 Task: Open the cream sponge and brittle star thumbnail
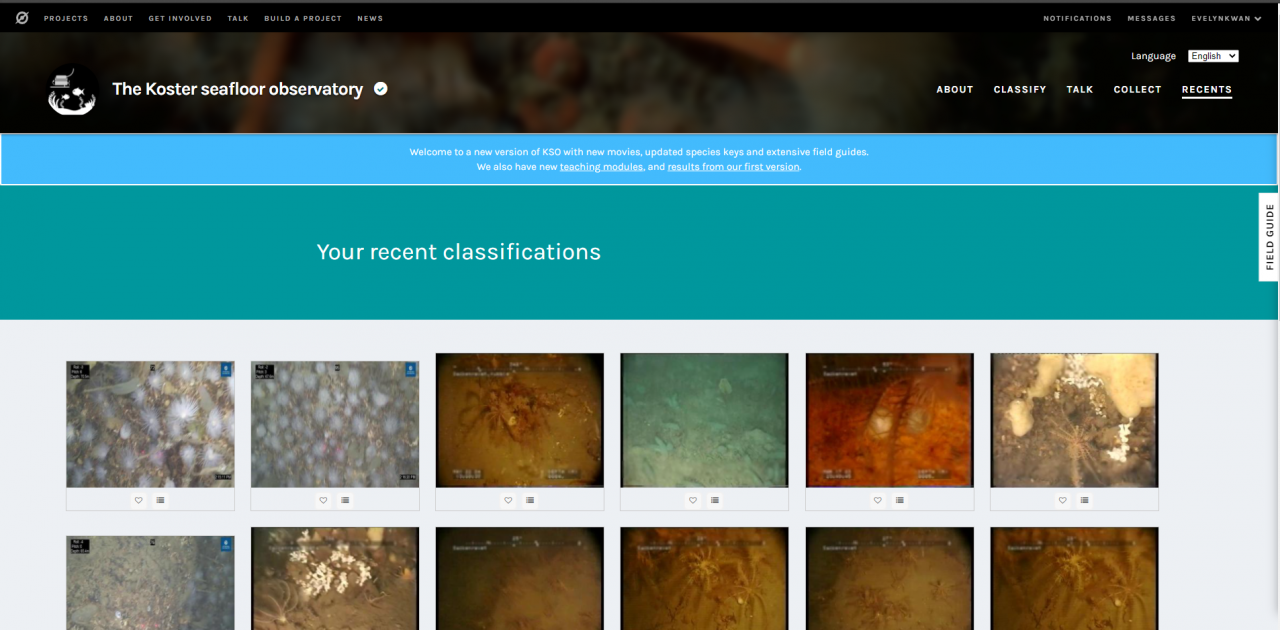pyautogui.click(x=1074, y=420)
